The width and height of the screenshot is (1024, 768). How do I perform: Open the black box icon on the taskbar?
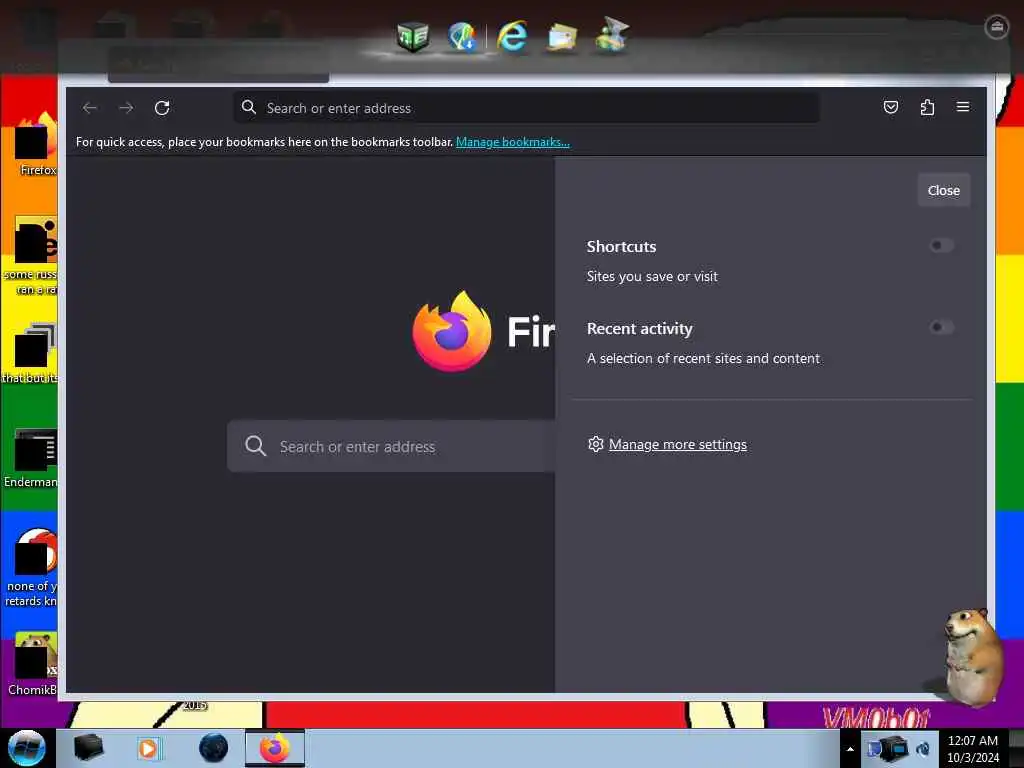pyautogui.click(x=88, y=747)
